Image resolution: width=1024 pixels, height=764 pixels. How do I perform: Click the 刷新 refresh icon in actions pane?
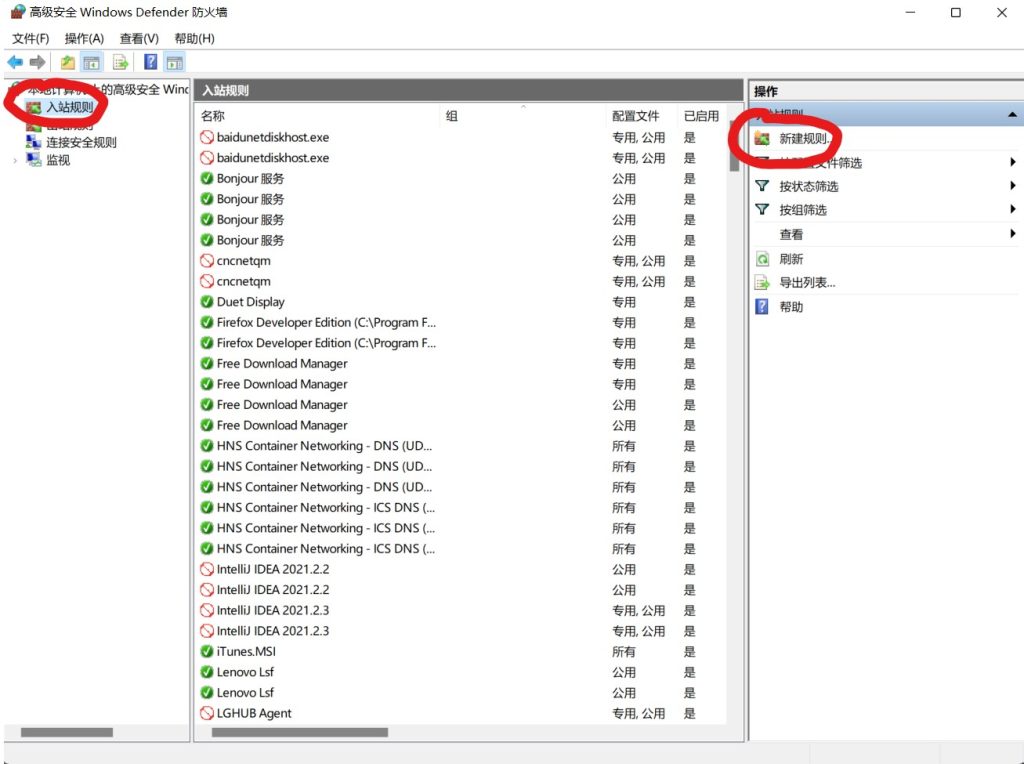point(762,259)
